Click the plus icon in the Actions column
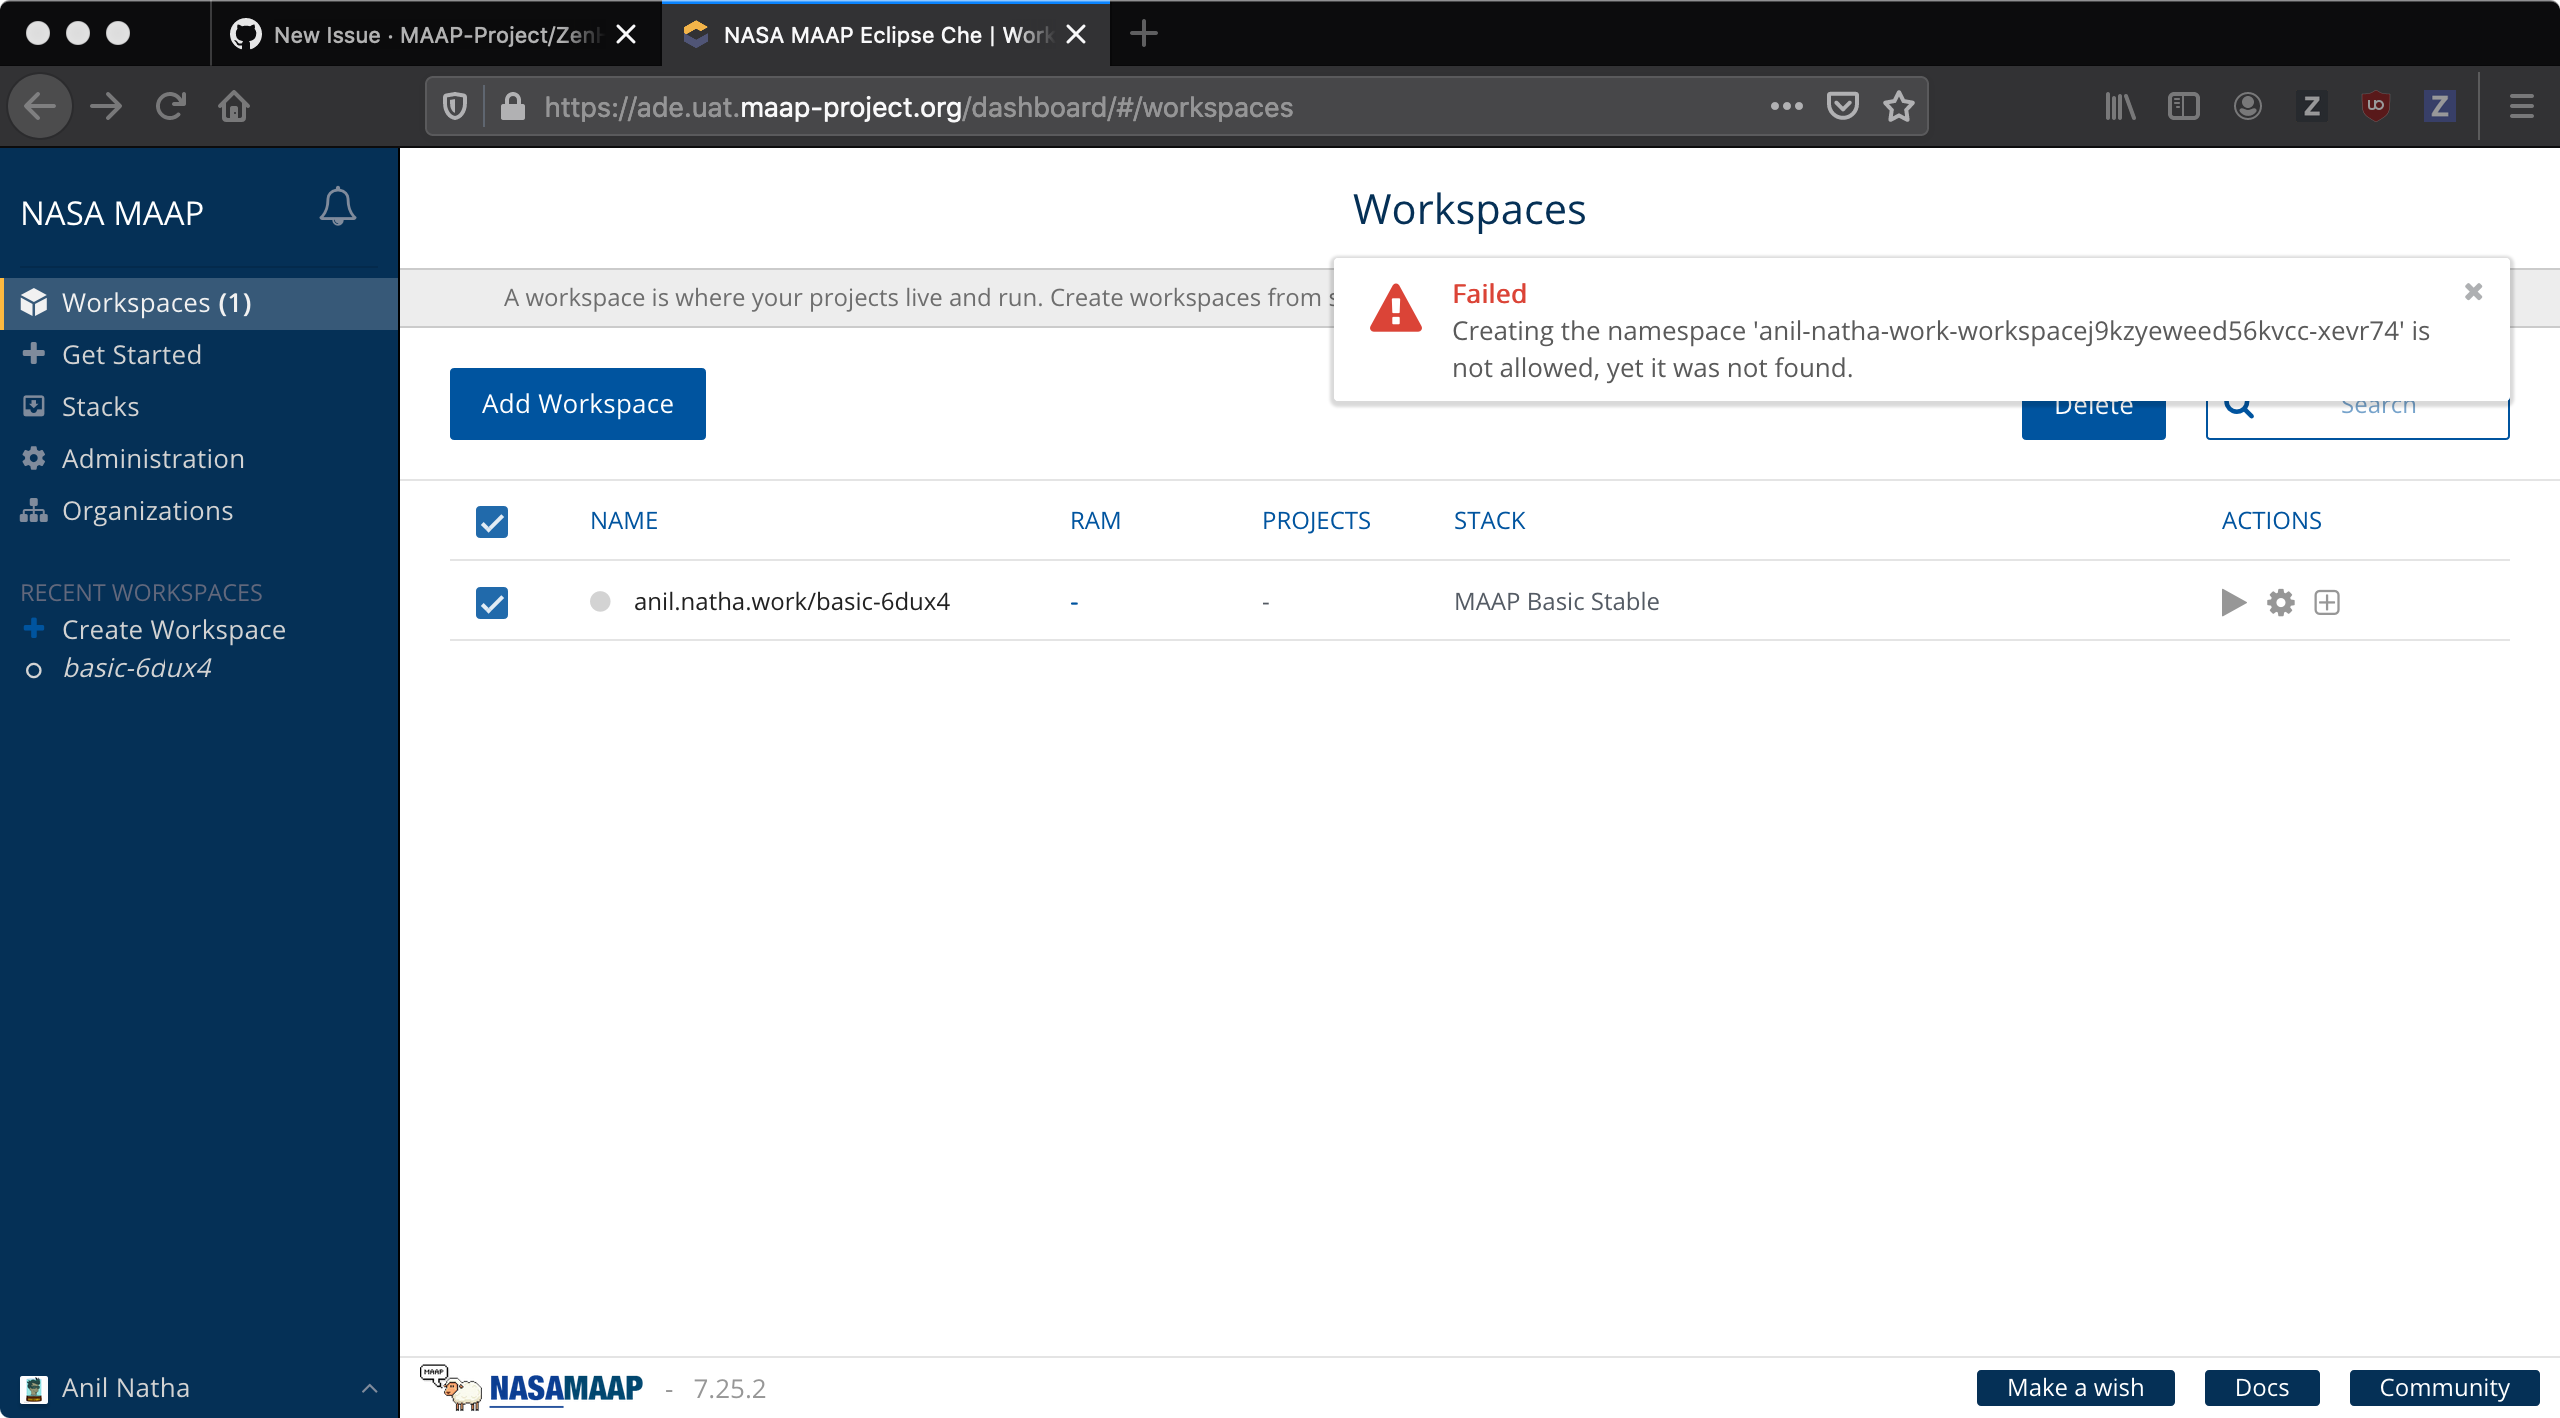Screen dimensions: 2560x1418 tap(2327, 602)
